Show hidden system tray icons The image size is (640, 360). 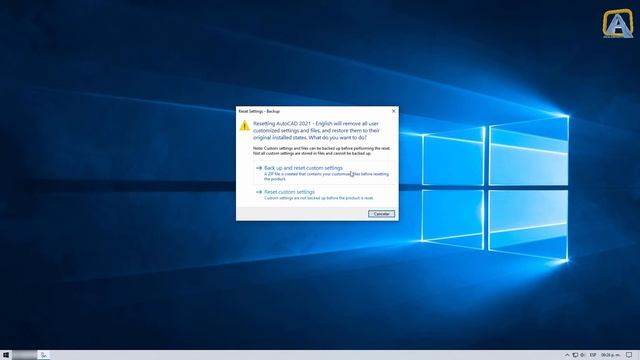tap(567, 355)
